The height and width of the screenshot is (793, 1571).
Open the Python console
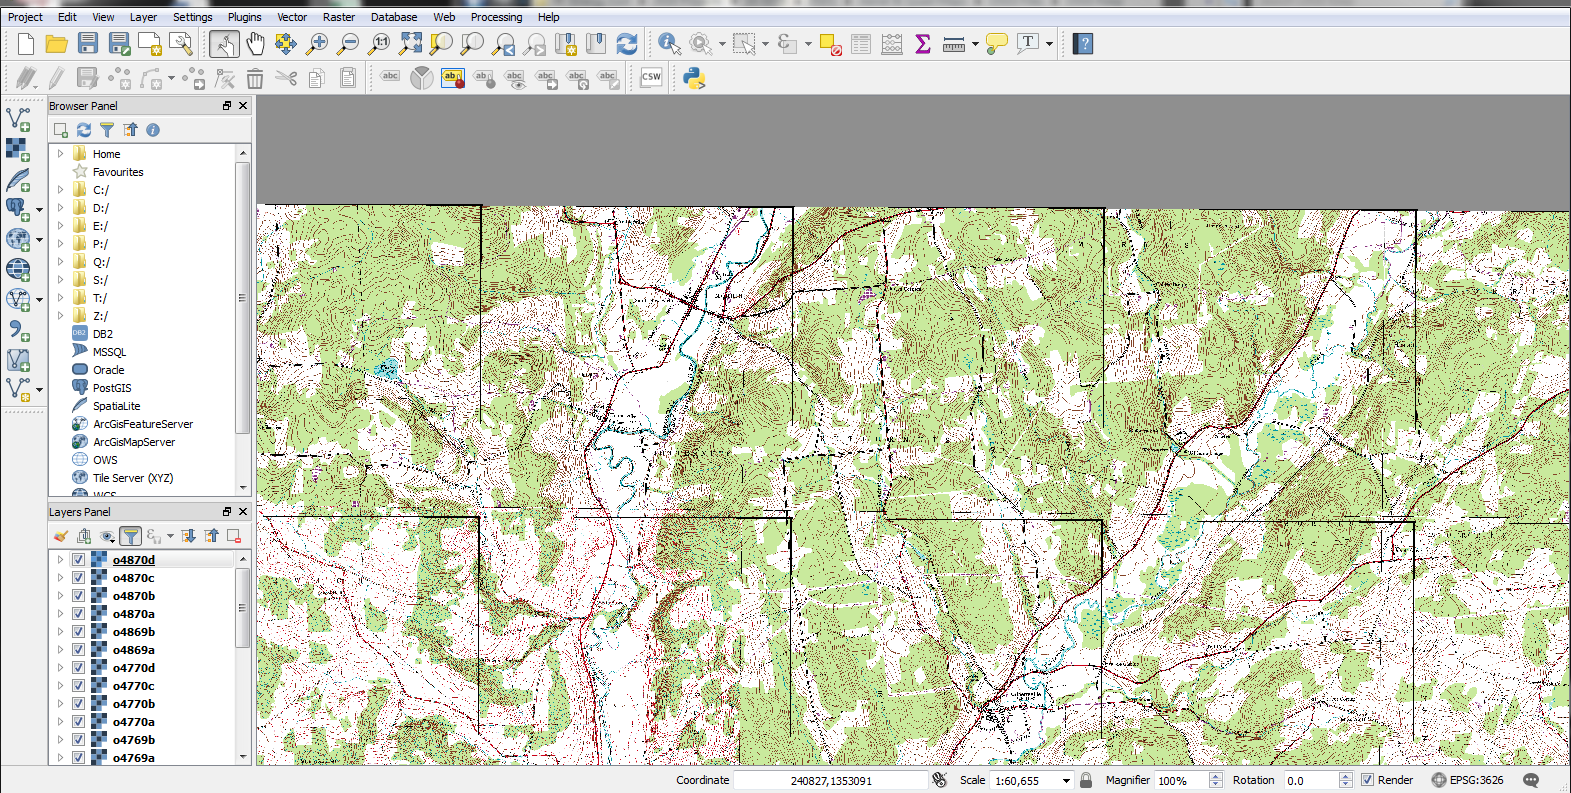pyautogui.click(x=694, y=78)
